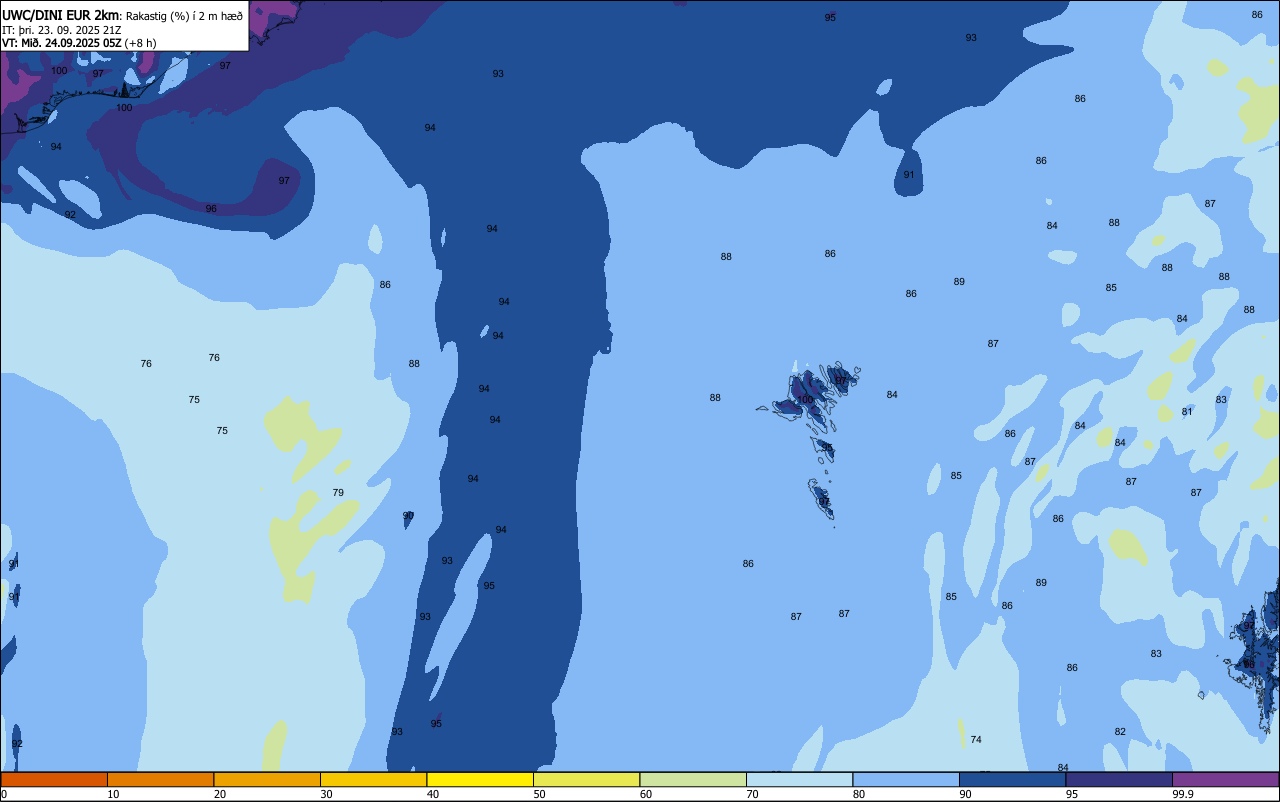Click the 60–70 light green legend swatch
Viewport: 1280px width, 802px height.
[693, 779]
